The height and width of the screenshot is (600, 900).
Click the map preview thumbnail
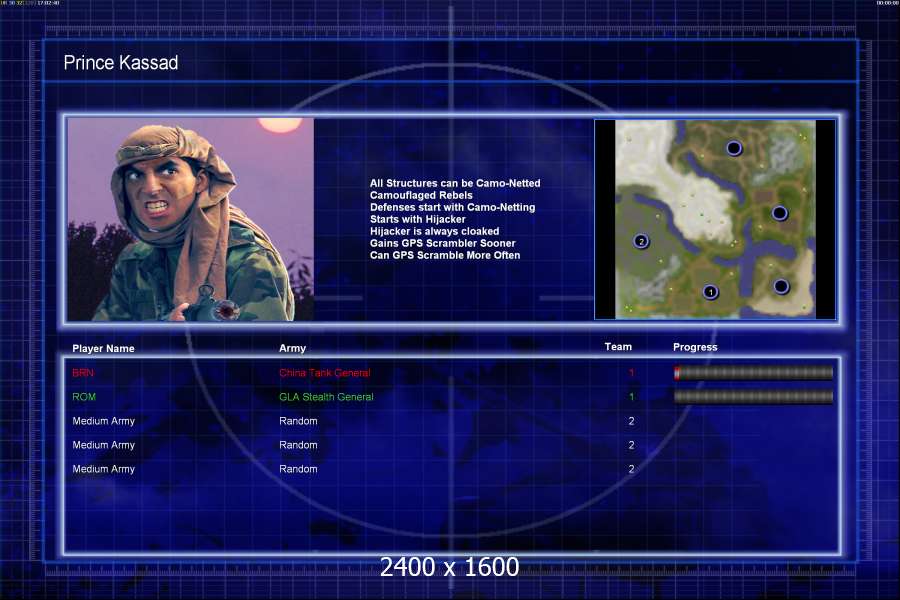point(715,219)
